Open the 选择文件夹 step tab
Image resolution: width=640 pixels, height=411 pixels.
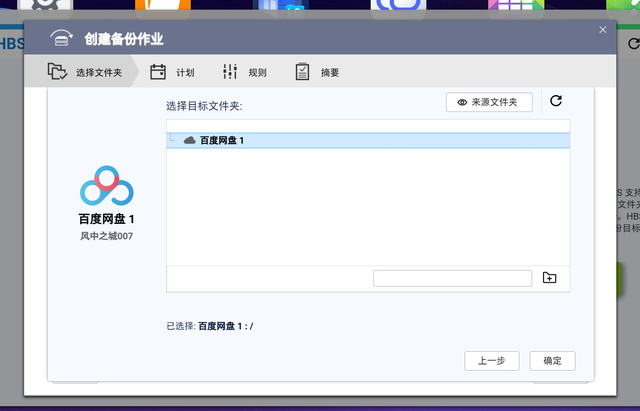click(x=82, y=72)
